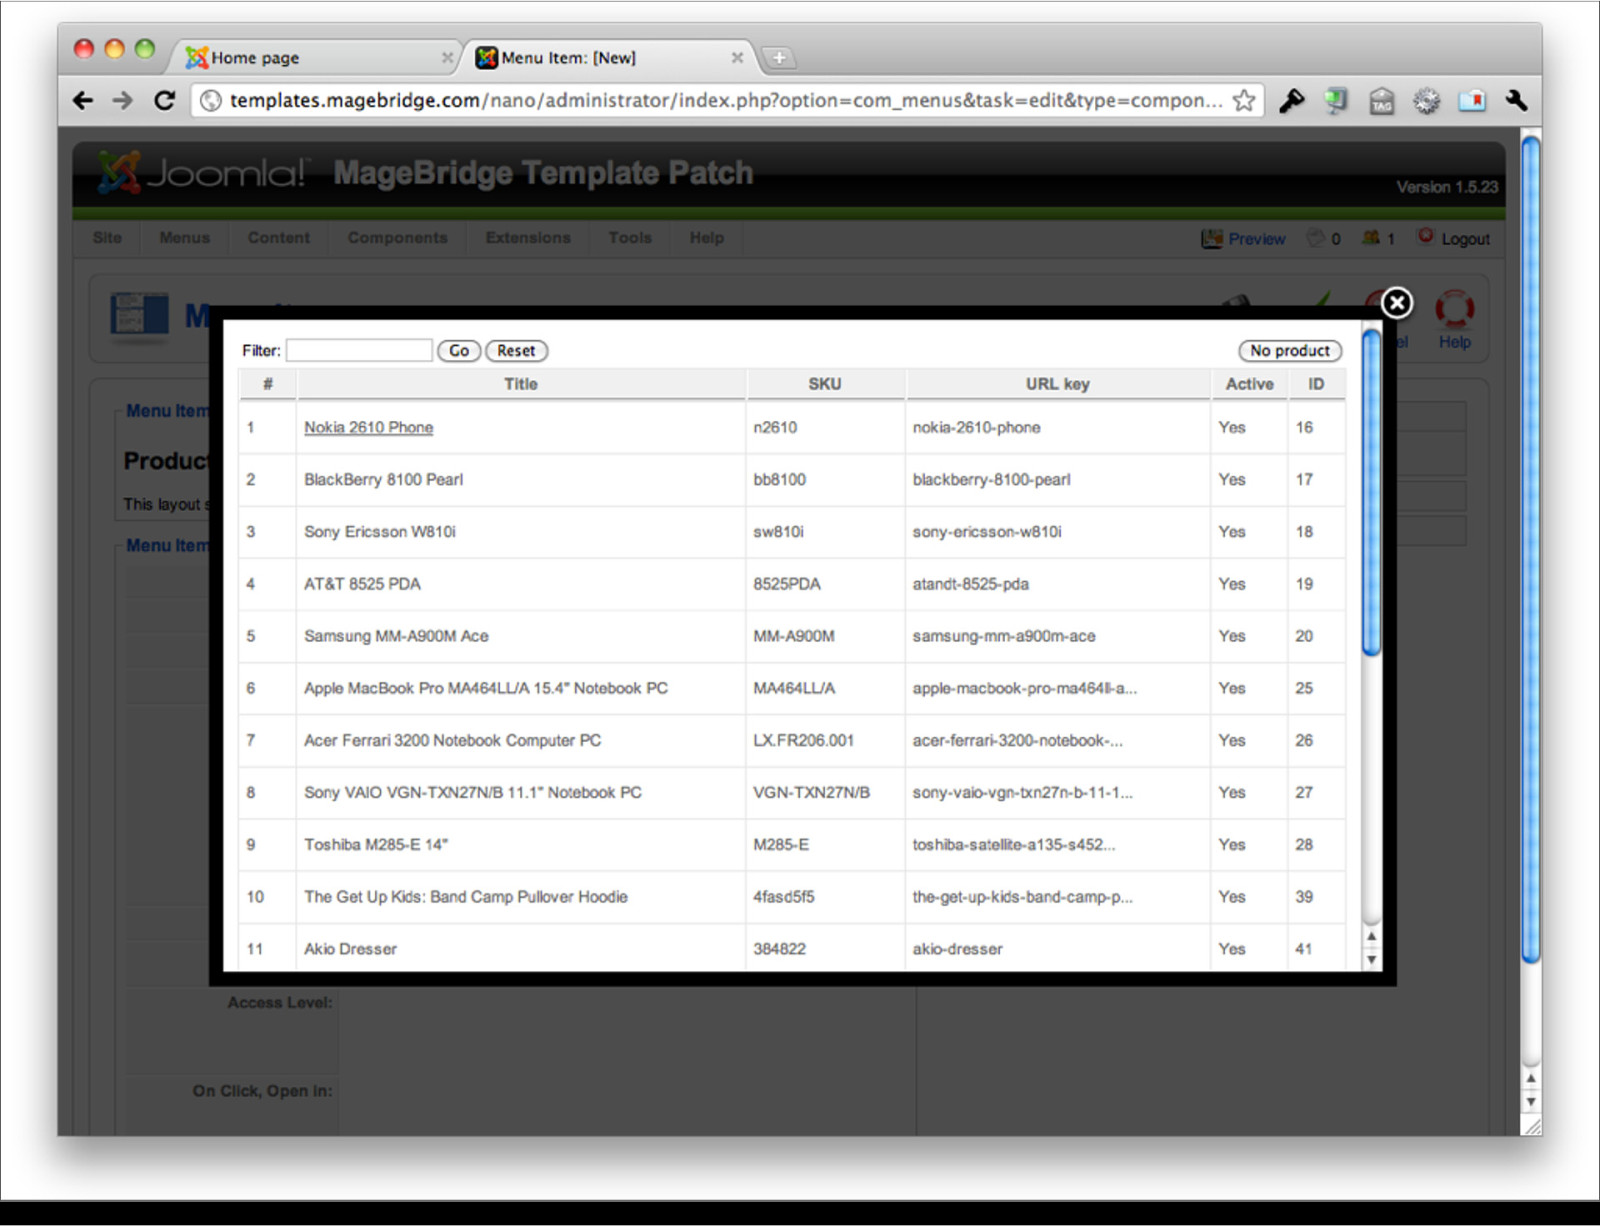Bookmark page with the star icon
Screen dimensions: 1600x1232
[x=1243, y=100]
